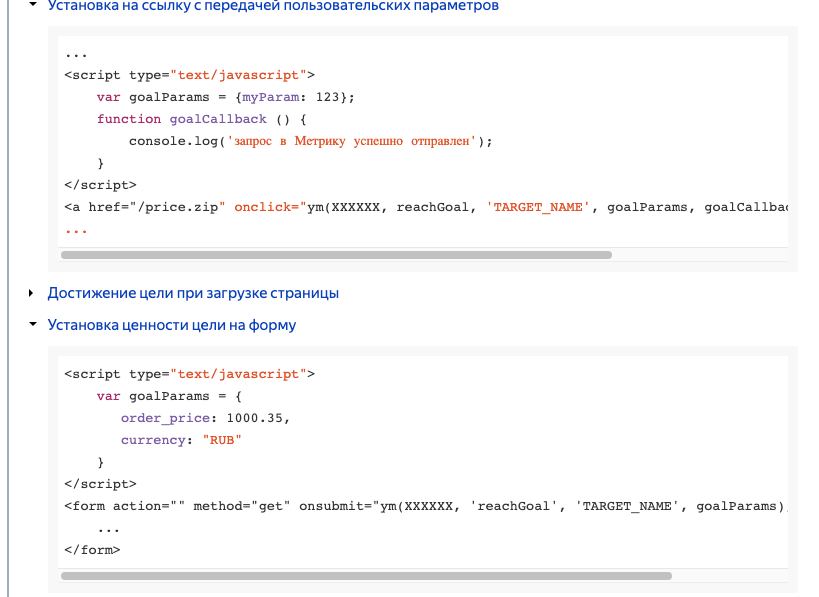Viewport: 819px width, 597px height.
Task: Click the red '...' under the href line
Action: pyautogui.click(x=76, y=230)
